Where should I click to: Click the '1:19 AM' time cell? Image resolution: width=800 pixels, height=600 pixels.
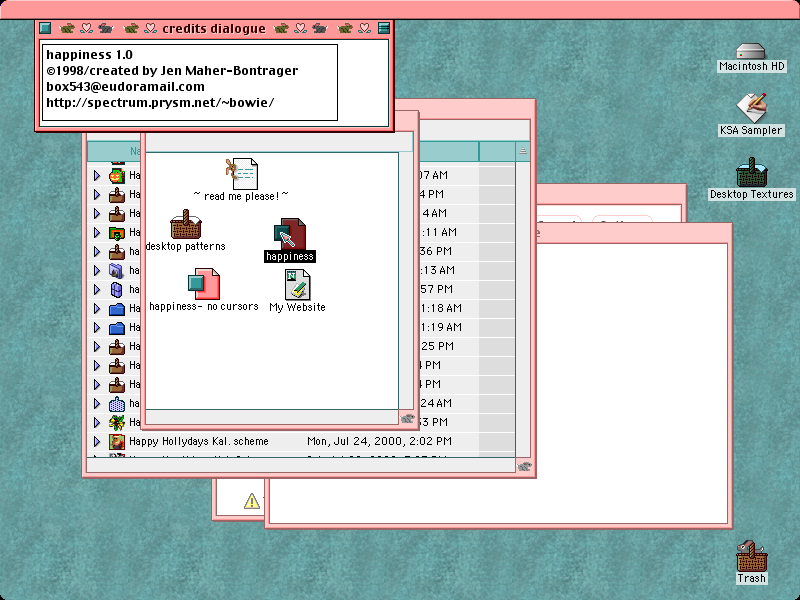442,327
